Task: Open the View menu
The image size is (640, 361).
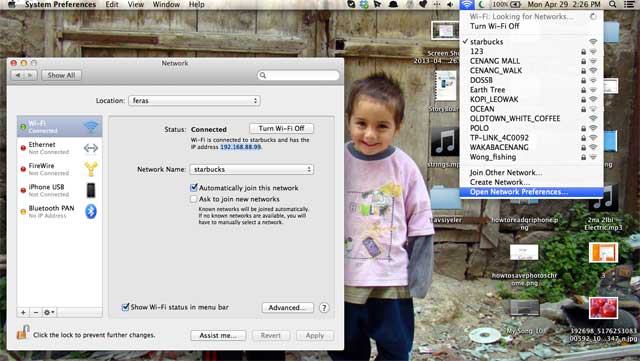Action: click(136, 4)
